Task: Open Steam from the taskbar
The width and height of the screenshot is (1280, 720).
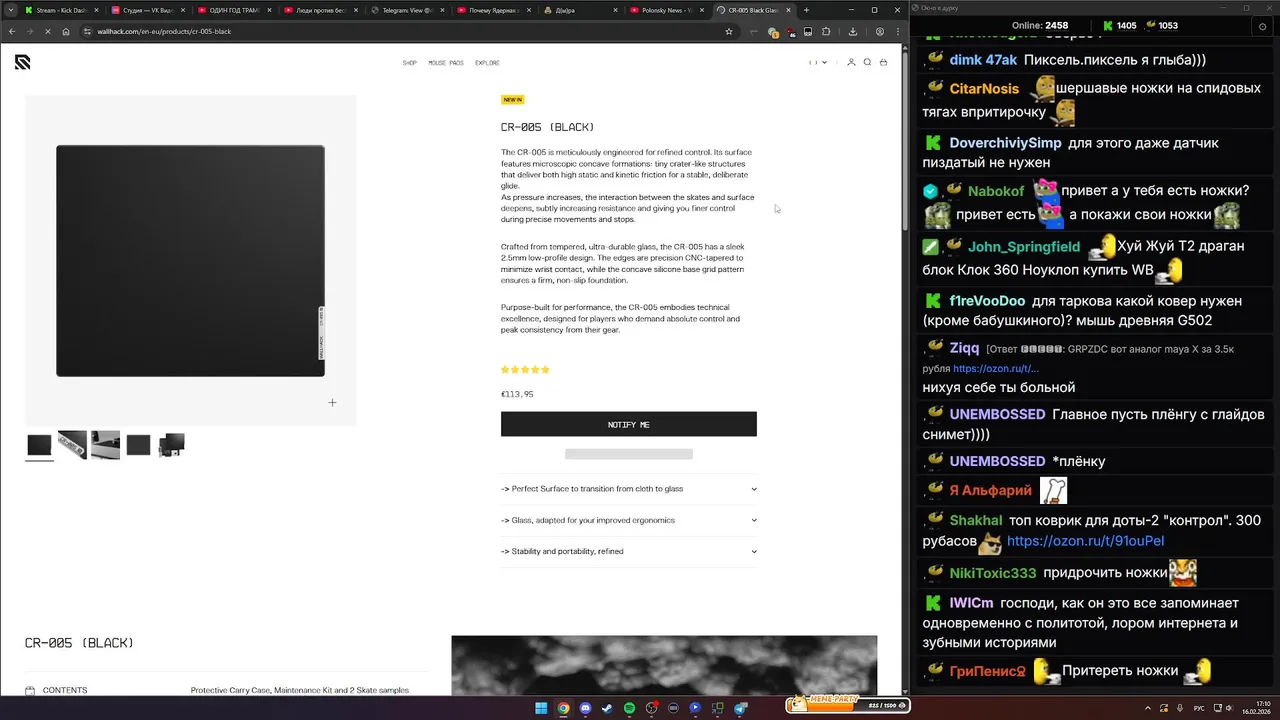Action: tap(607, 708)
